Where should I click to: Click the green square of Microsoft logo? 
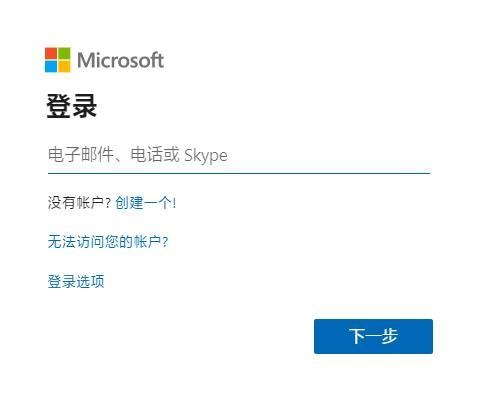click(64, 54)
